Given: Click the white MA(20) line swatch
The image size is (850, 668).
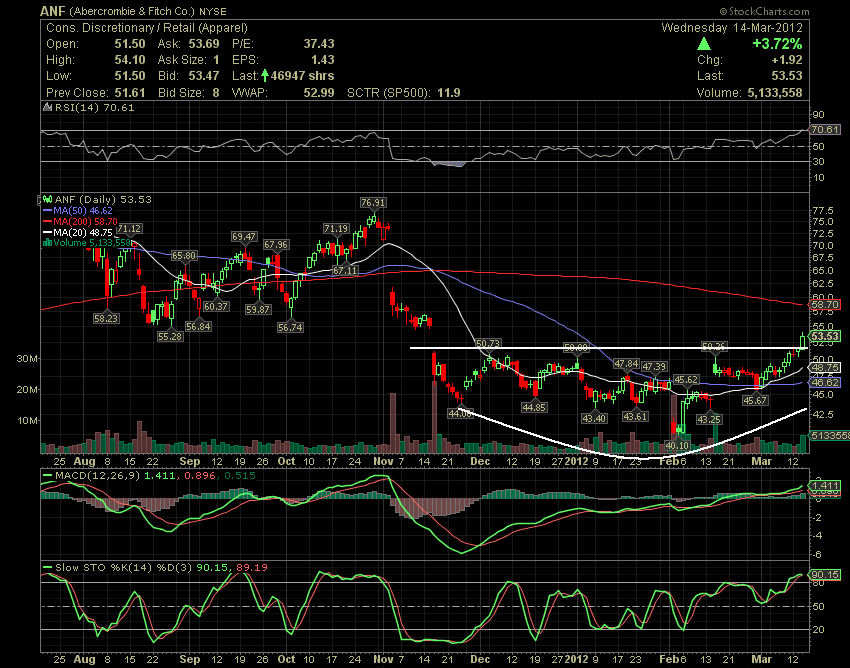Looking at the screenshot, I should pos(47,232).
